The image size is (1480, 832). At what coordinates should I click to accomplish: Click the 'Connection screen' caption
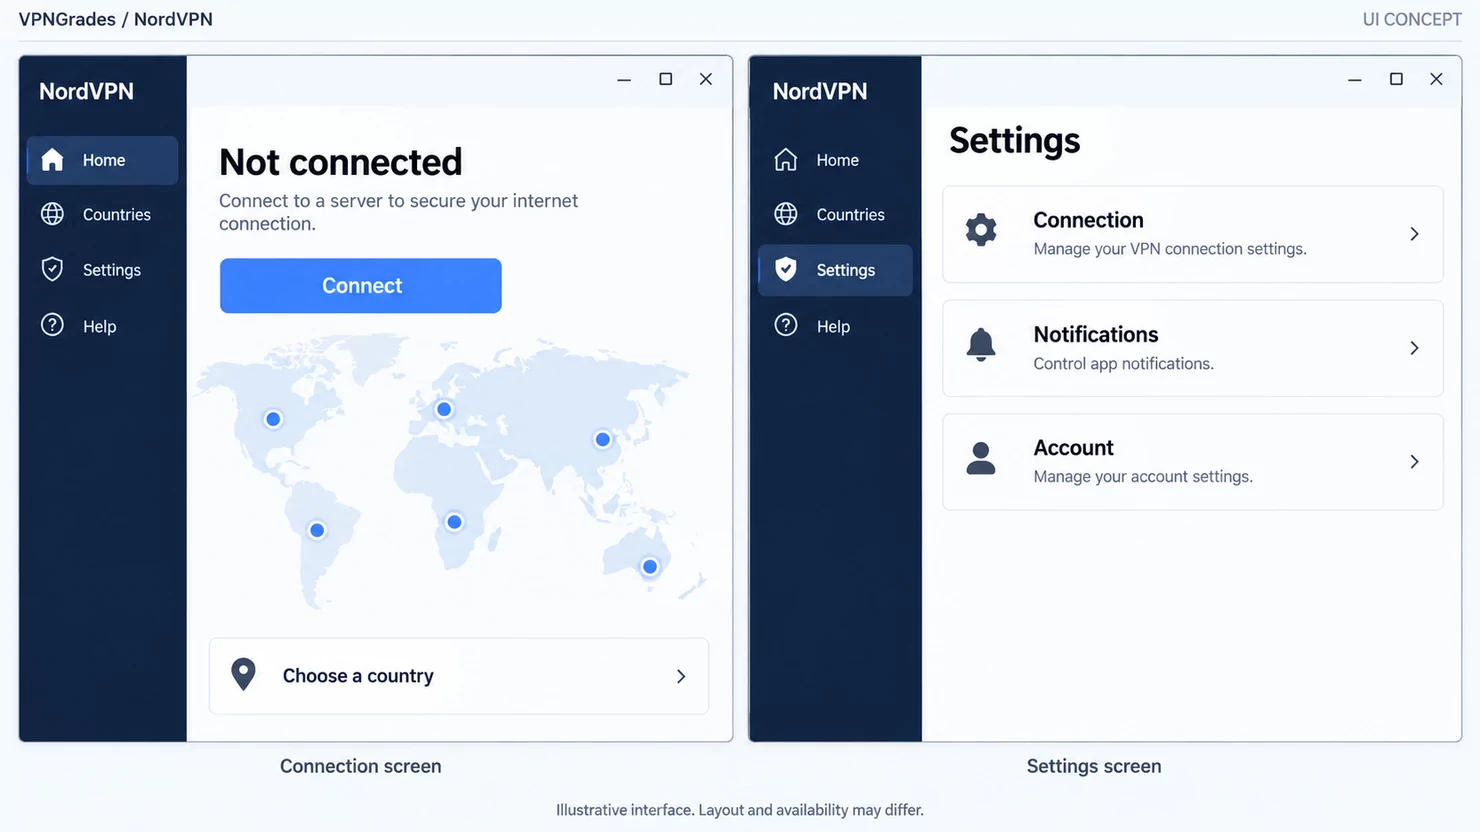pos(360,766)
